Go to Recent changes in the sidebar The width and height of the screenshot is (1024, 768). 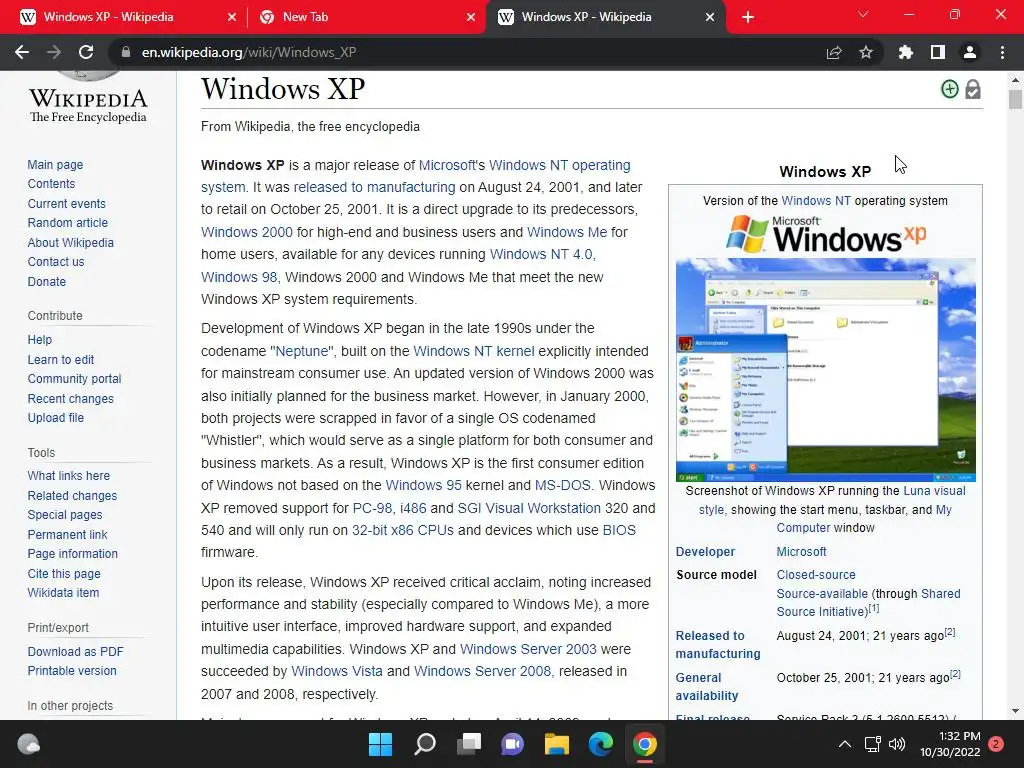(x=71, y=398)
